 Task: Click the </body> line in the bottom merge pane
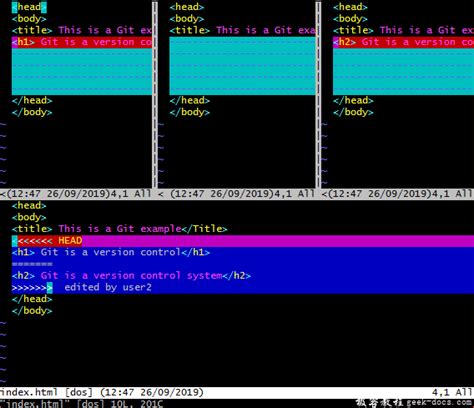coord(32,311)
